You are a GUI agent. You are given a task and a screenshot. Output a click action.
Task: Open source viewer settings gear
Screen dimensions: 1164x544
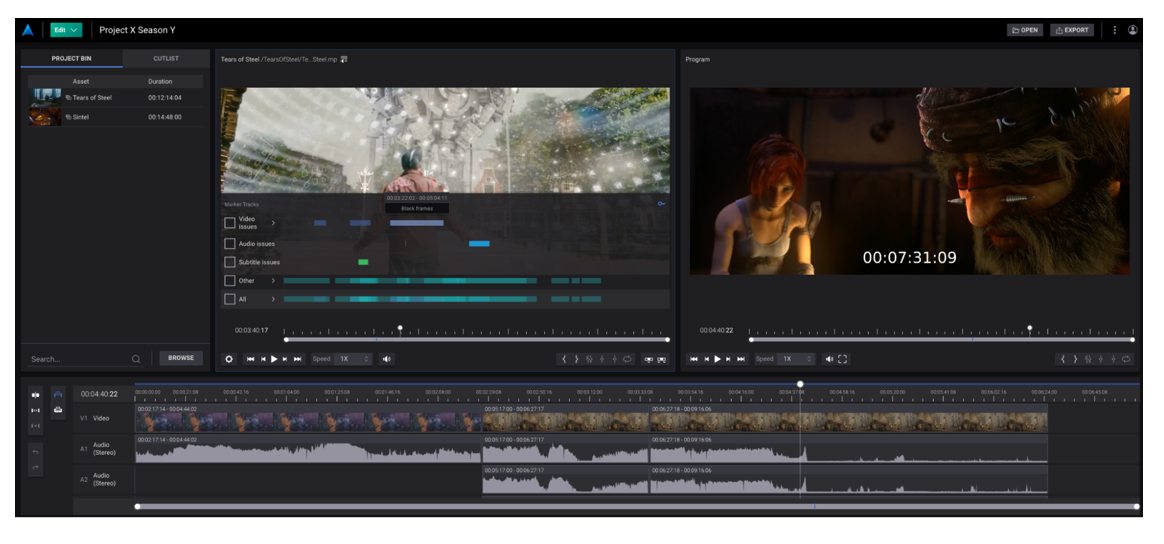[x=229, y=359]
